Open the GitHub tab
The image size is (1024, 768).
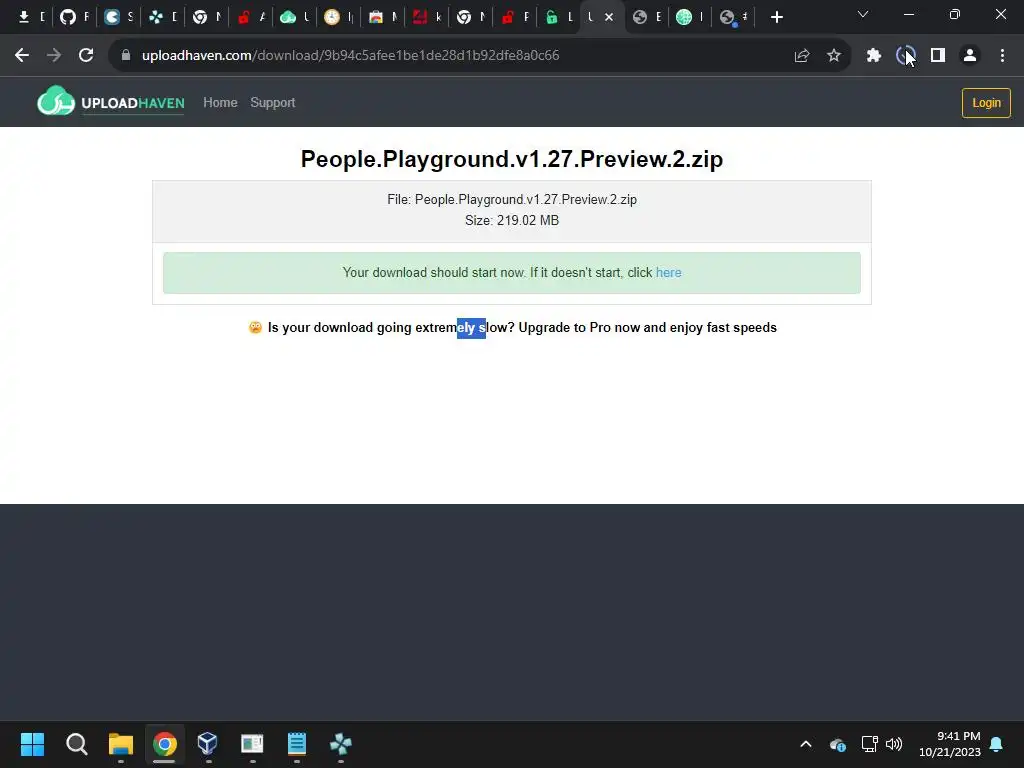tap(68, 17)
